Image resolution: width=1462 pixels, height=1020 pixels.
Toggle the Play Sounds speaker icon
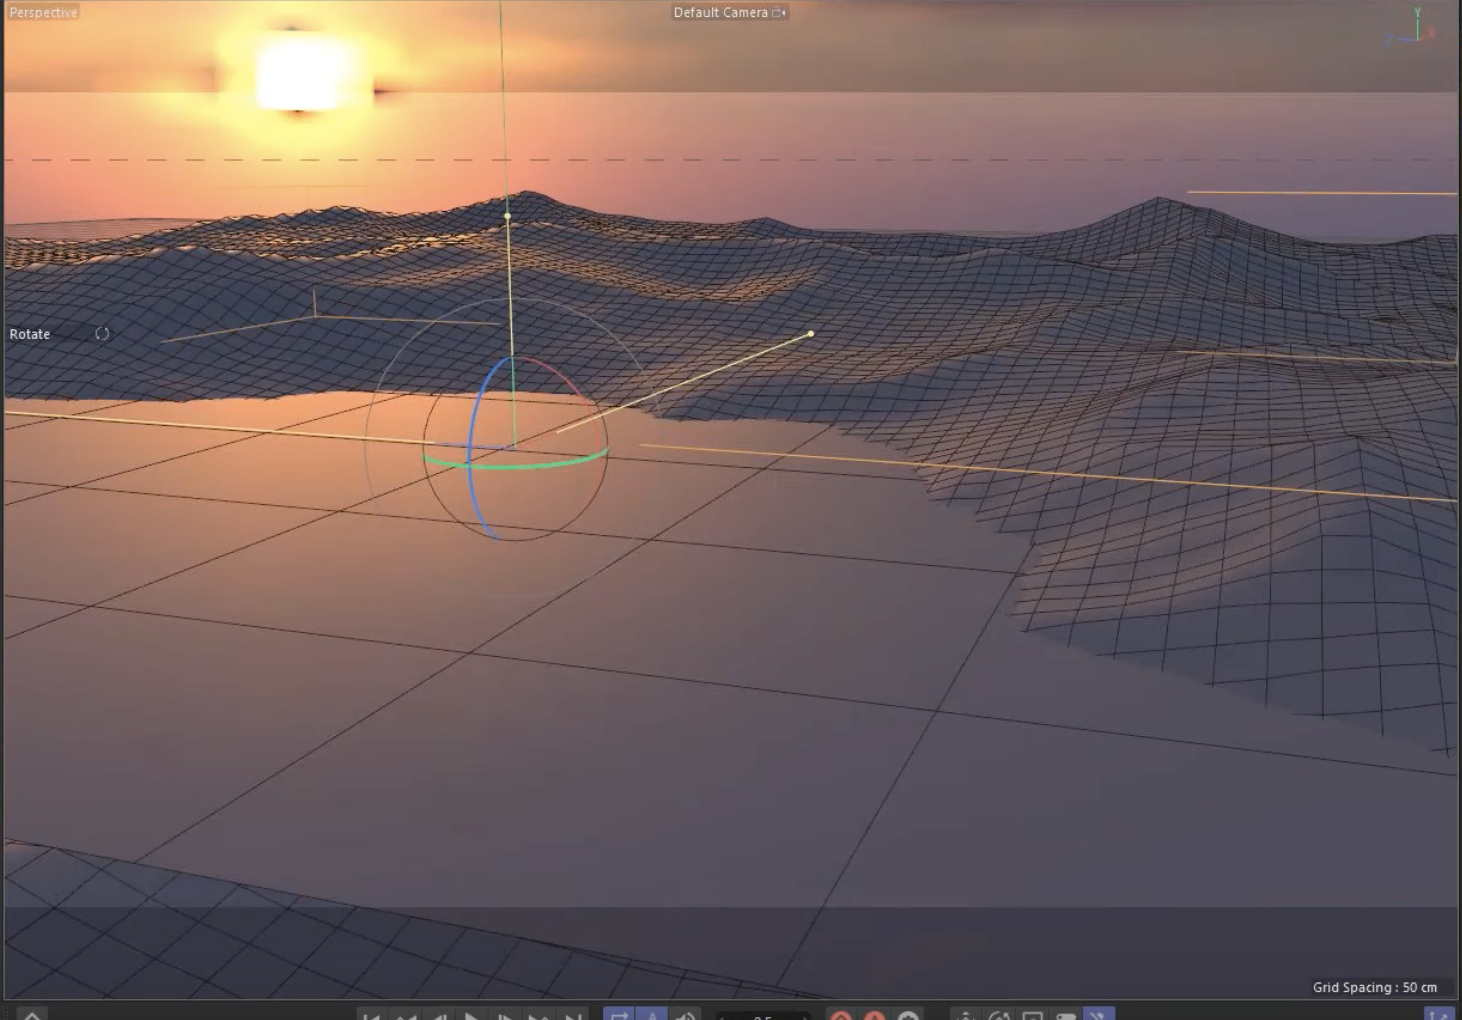[x=686, y=1015]
